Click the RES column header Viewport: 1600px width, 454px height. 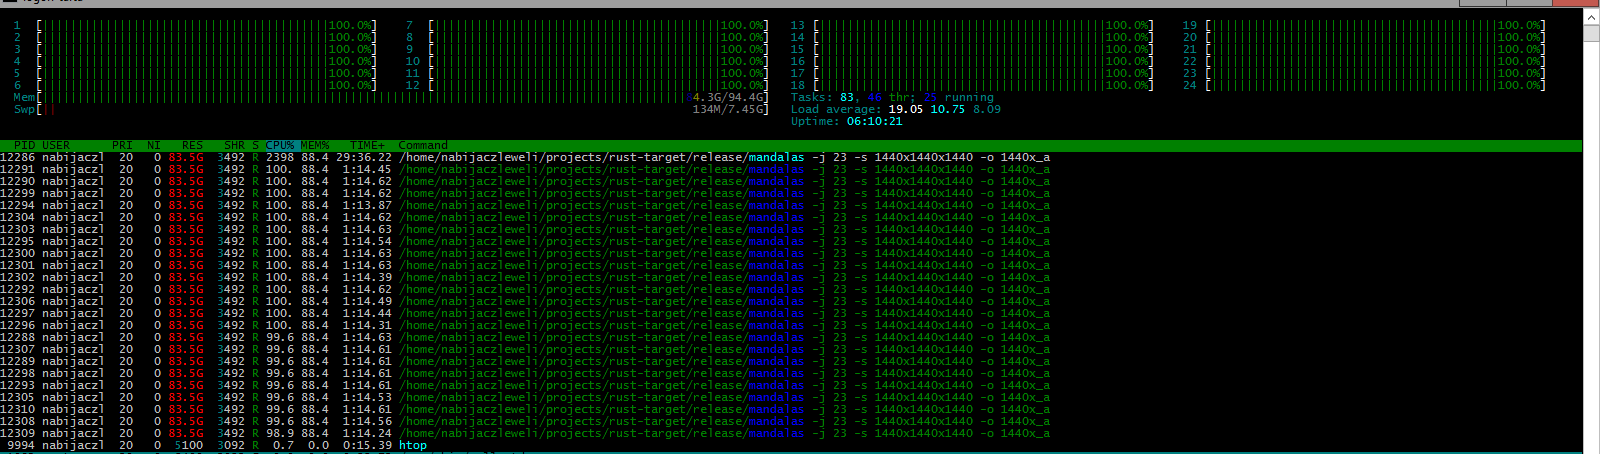[x=192, y=146]
